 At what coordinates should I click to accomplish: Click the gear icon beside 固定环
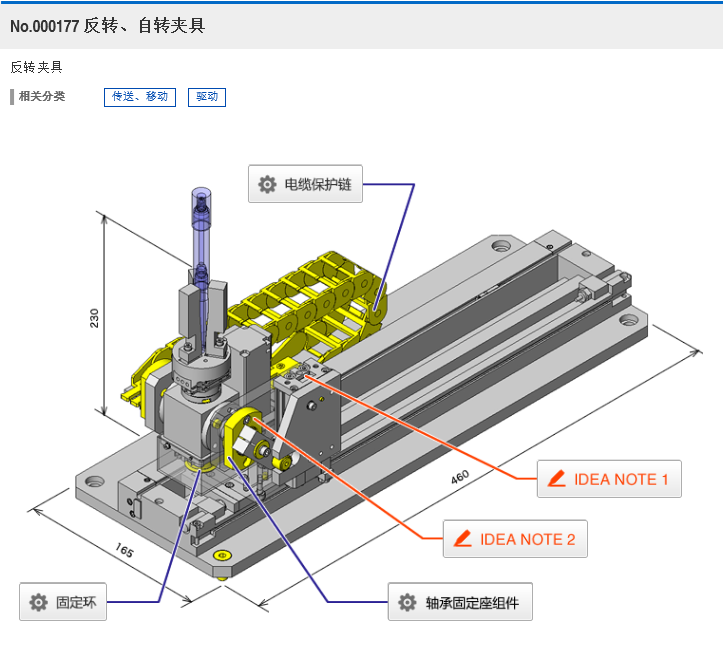coord(38,602)
